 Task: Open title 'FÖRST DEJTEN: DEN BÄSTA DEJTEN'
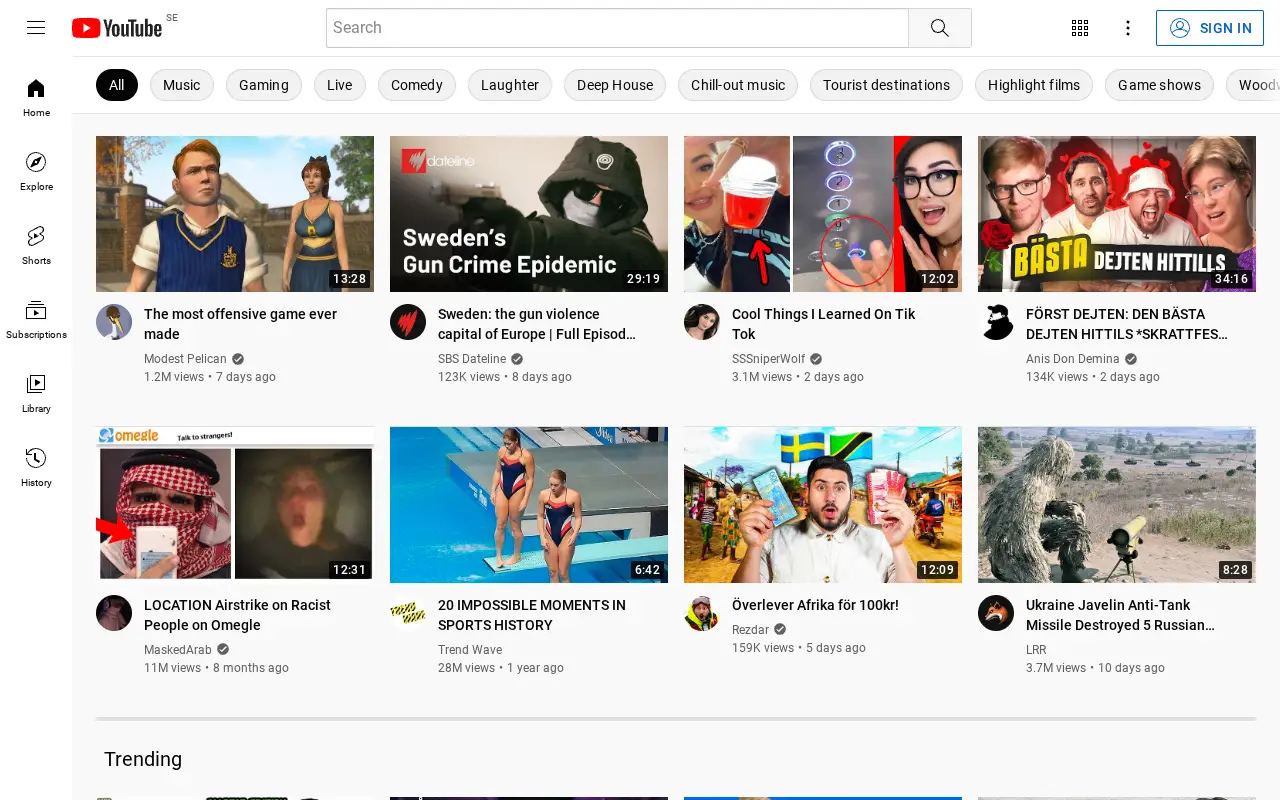click(x=1127, y=324)
